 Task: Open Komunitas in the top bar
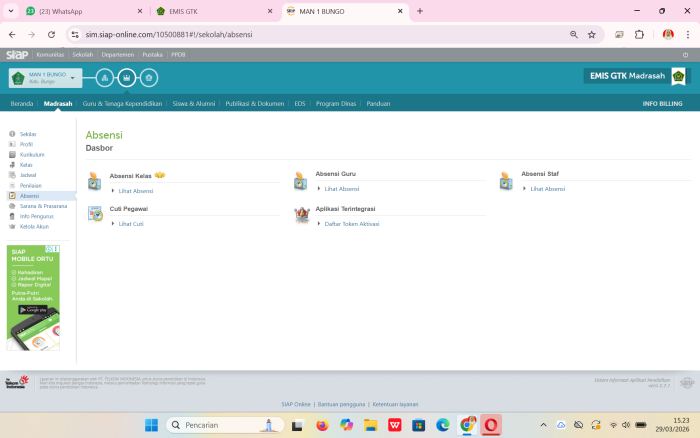[x=50, y=55]
